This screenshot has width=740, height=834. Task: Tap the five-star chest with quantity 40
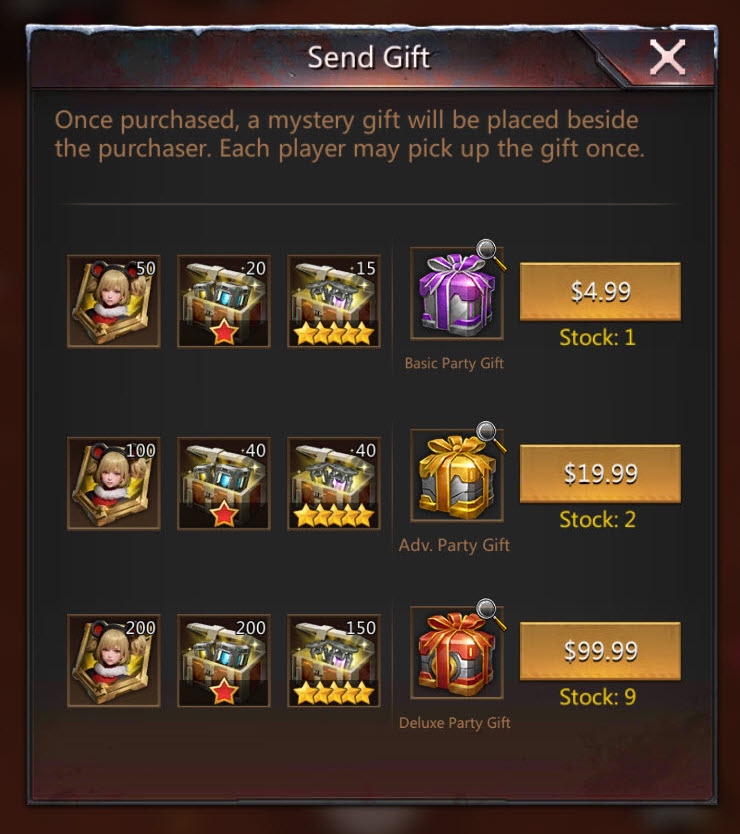(334, 483)
